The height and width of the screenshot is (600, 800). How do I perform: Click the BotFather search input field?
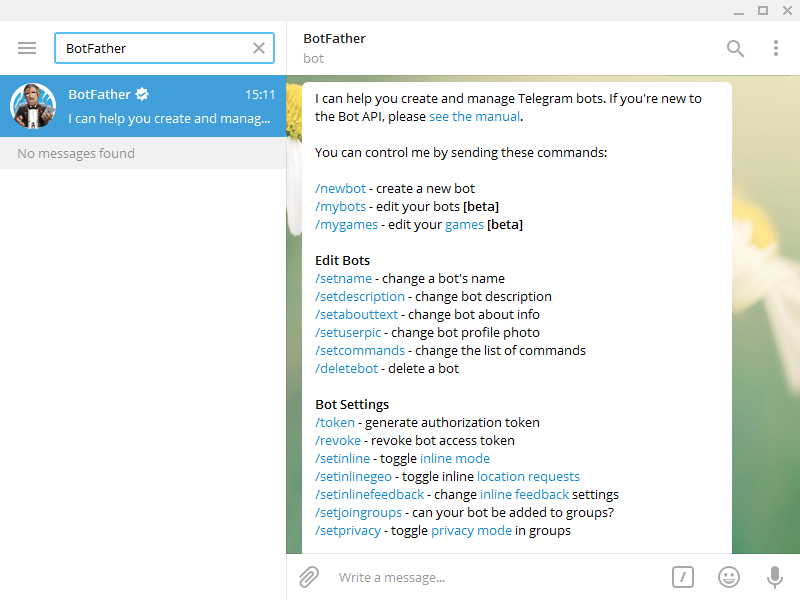point(164,48)
